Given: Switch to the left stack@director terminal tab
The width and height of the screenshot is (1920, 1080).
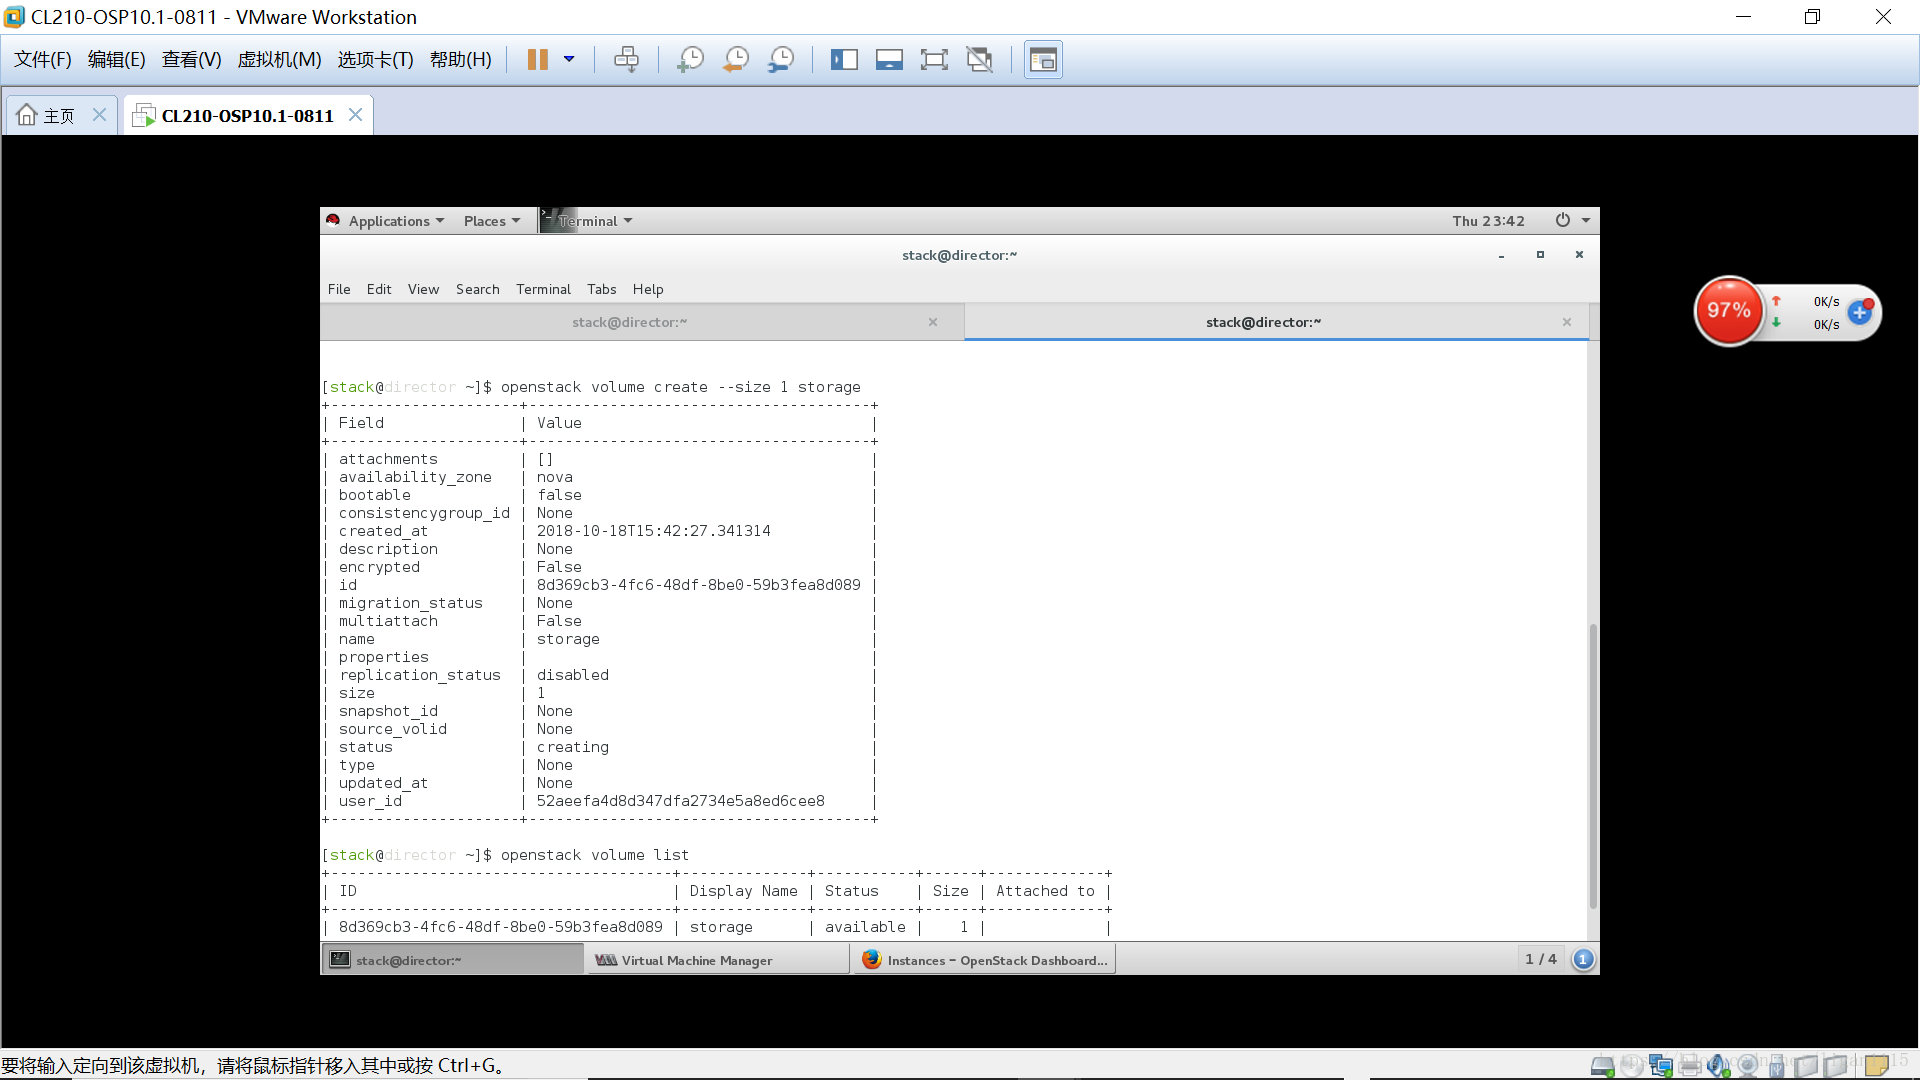Looking at the screenshot, I should tap(629, 321).
